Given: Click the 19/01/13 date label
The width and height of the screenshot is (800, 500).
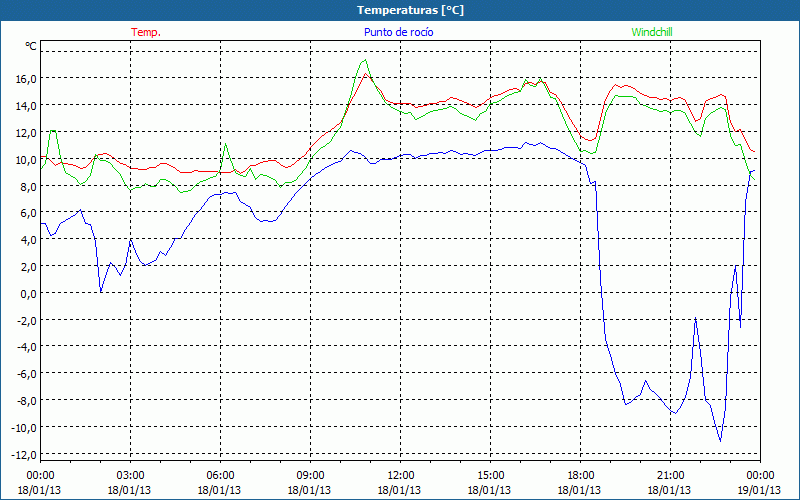Looking at the screenshot, I should (x=759, y=490).
